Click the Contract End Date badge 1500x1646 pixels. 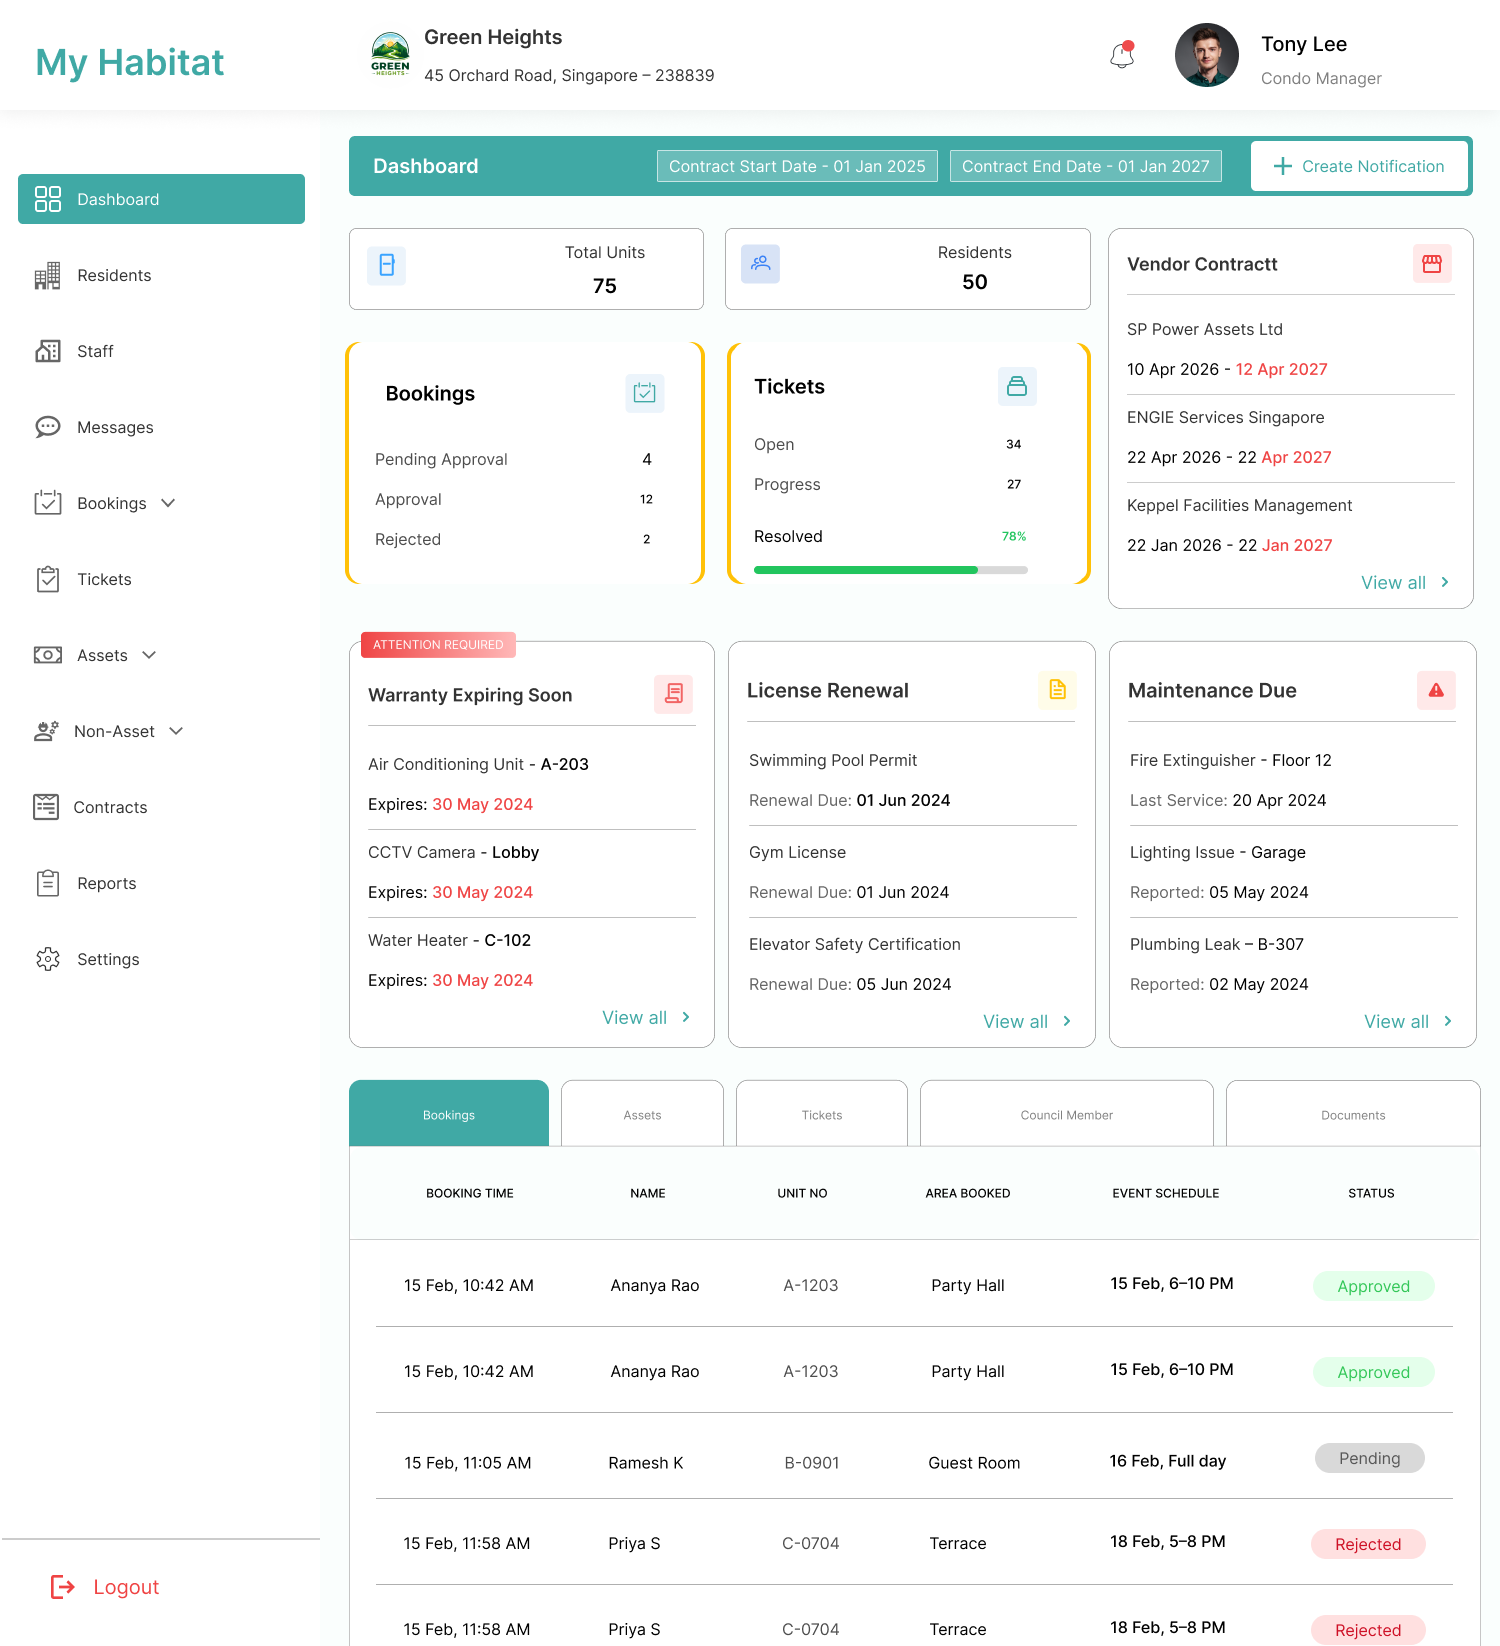(1086, 166)
